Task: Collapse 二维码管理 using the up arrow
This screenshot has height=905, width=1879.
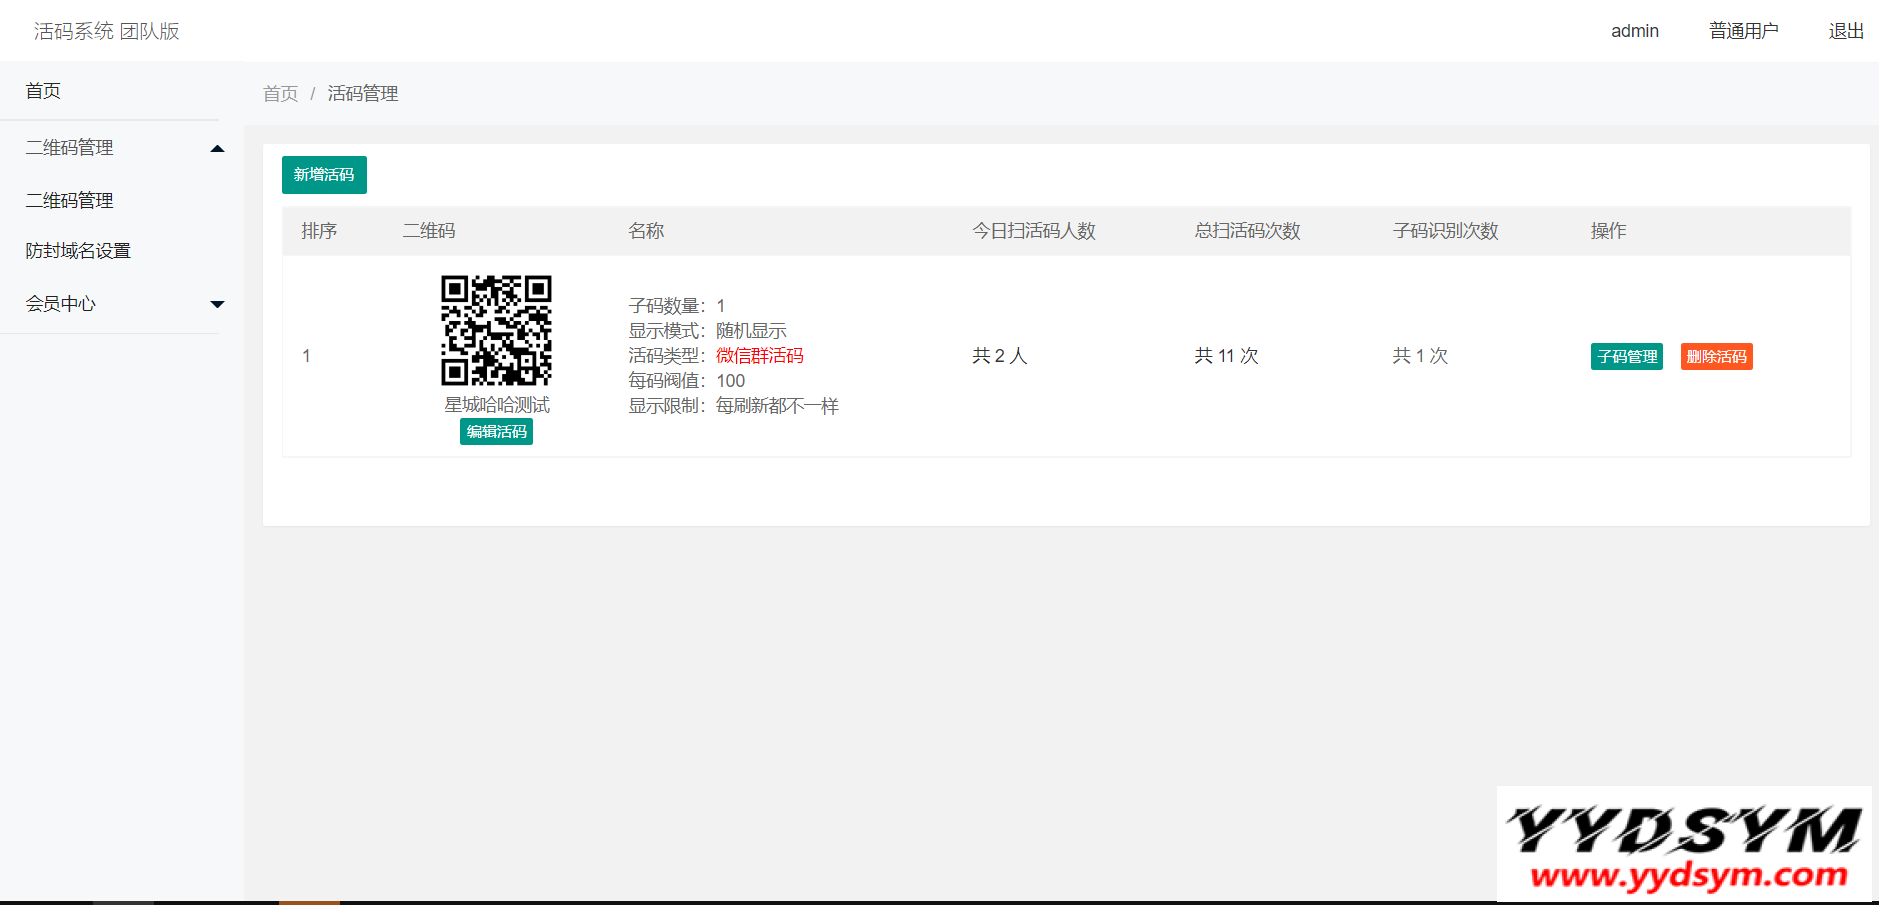Action: (x=217, y=149)
